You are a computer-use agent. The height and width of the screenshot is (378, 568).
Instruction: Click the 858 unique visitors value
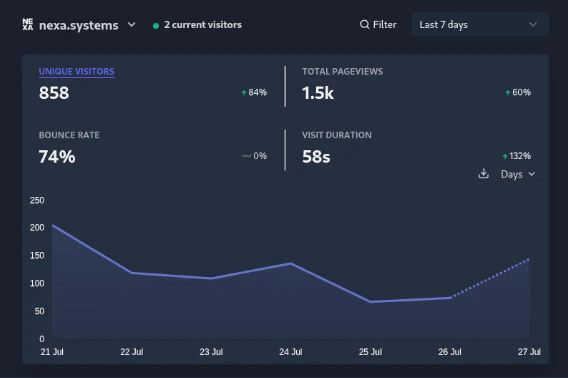pos(54,93)
